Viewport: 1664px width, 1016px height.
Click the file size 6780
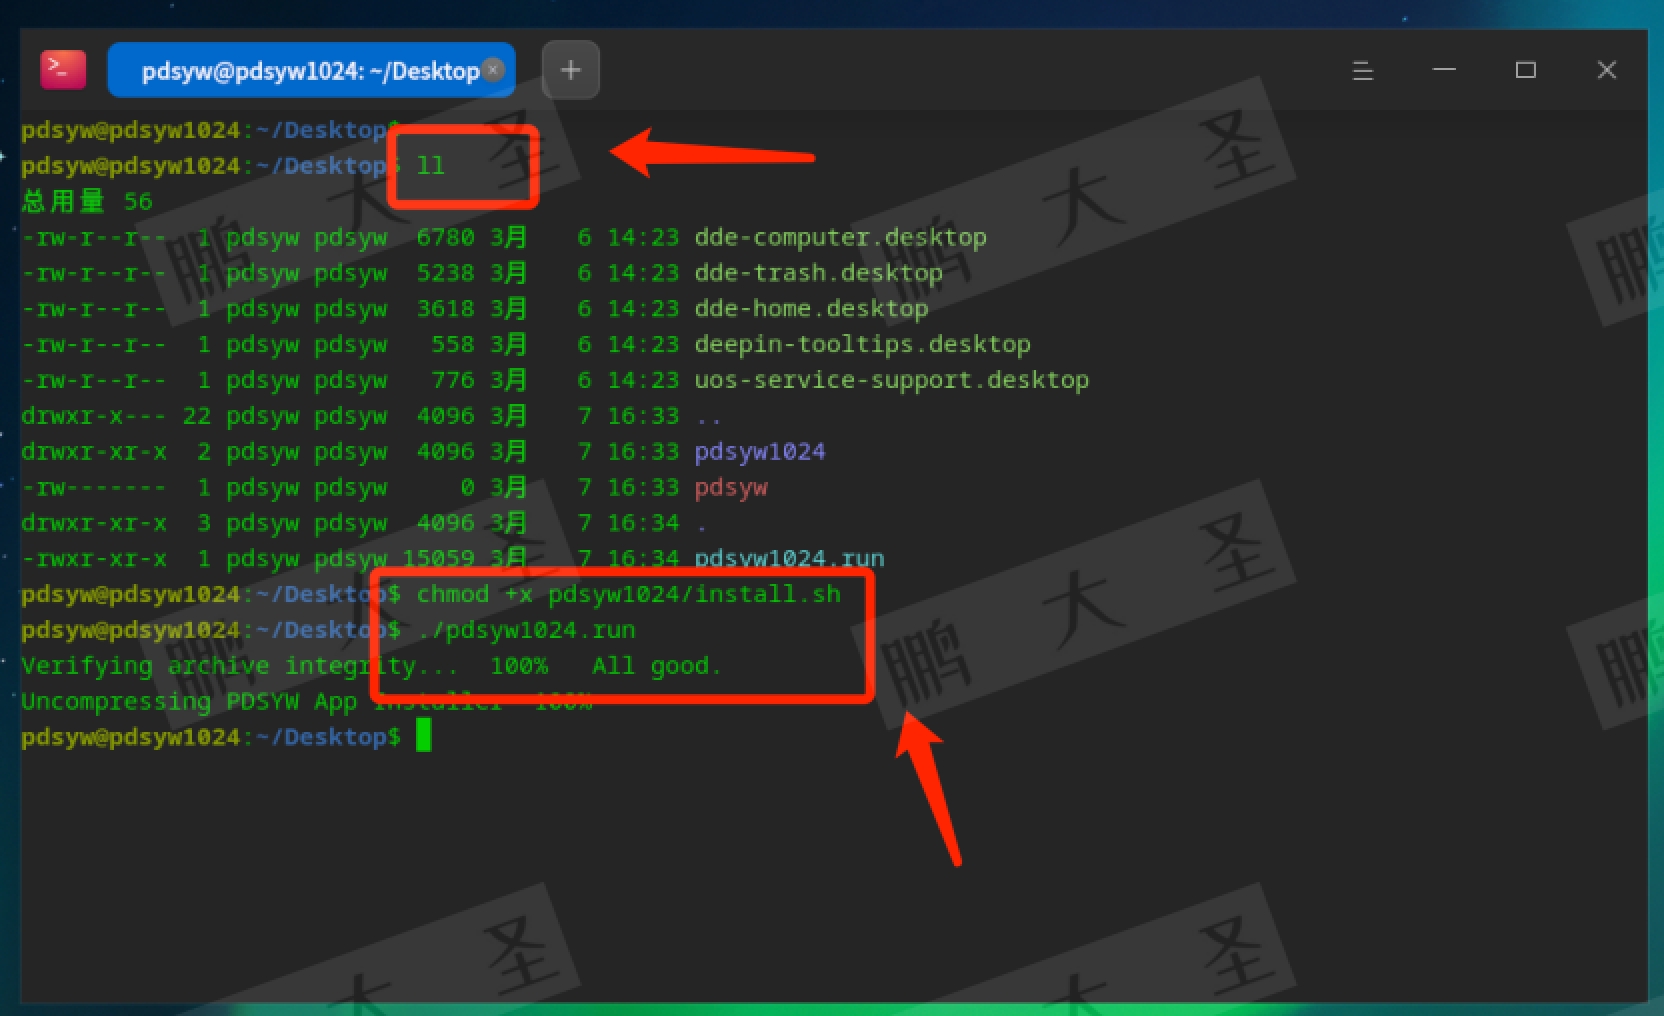(445, 237)
